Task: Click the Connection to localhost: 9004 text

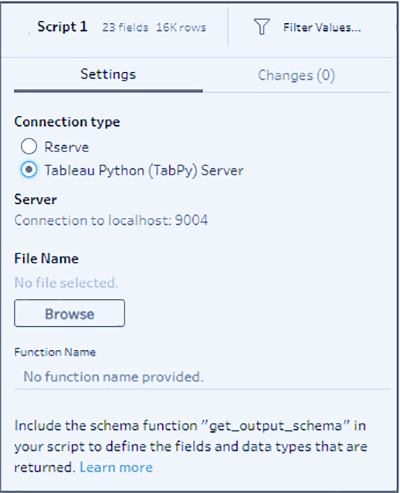Action: pyautogui.click(x=111, y=220)
